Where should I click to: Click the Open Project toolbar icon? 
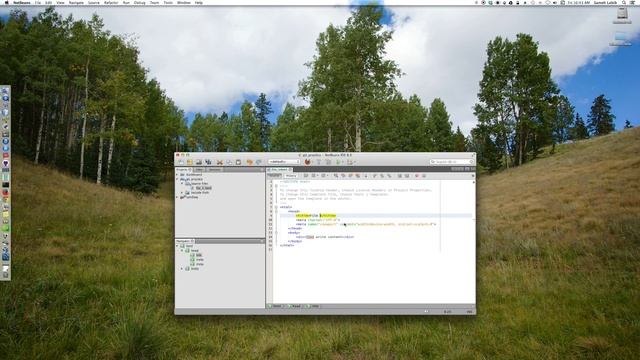[x=199, y=162]
